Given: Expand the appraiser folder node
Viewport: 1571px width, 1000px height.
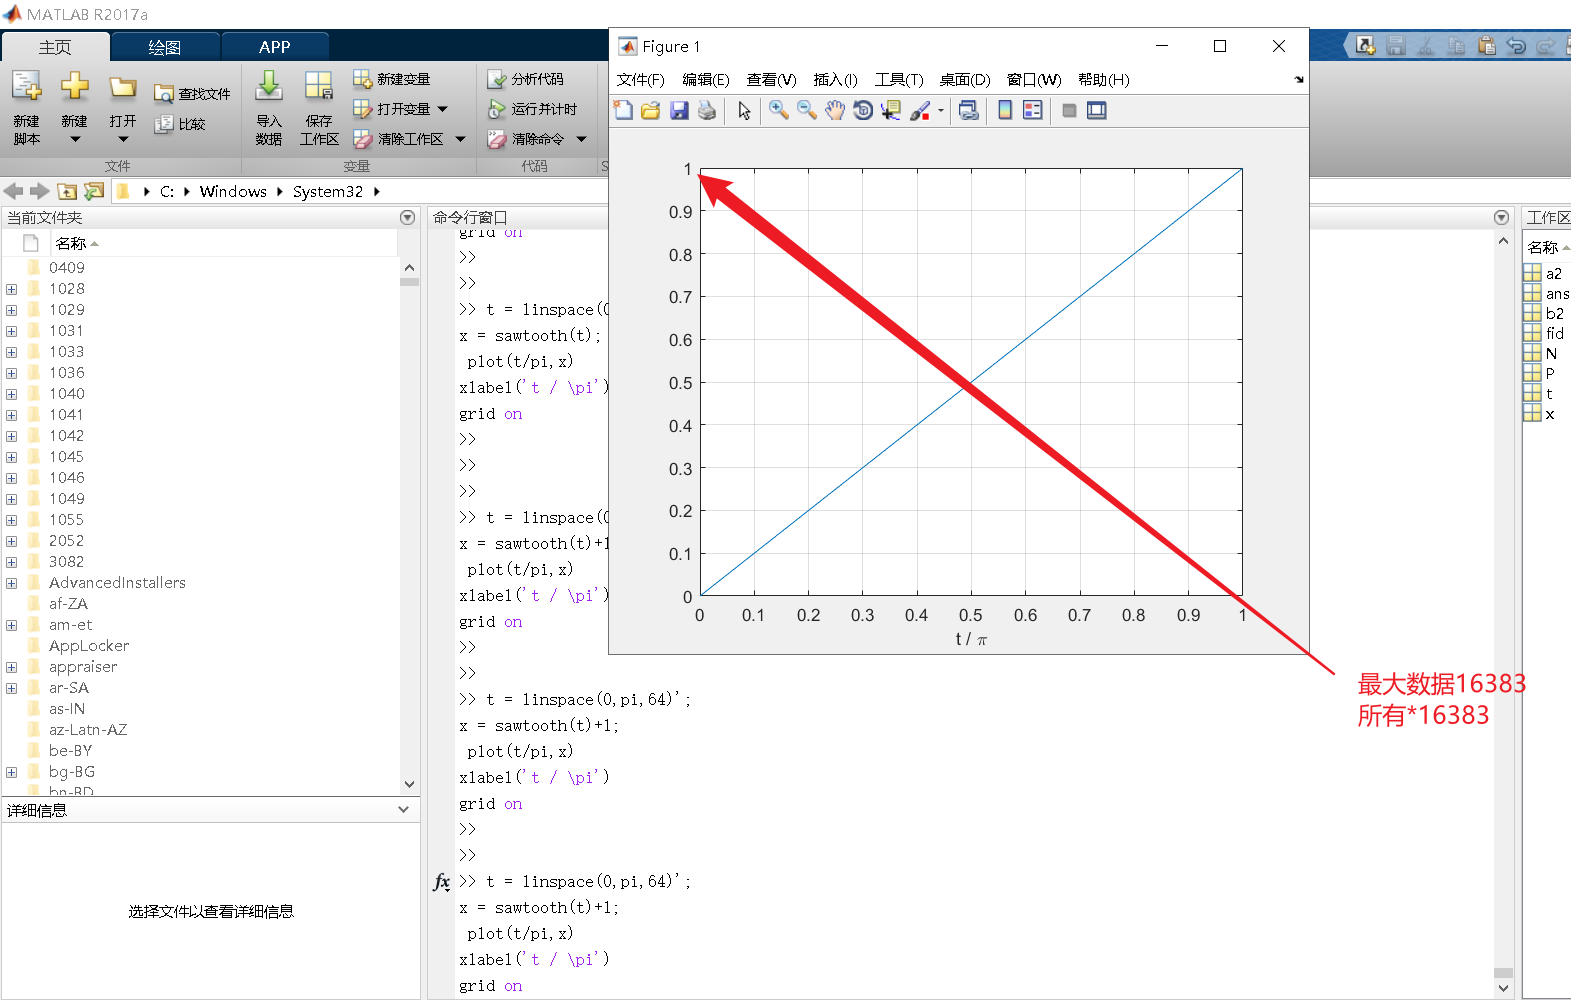Looking at the screenshot, I should 12,667.
